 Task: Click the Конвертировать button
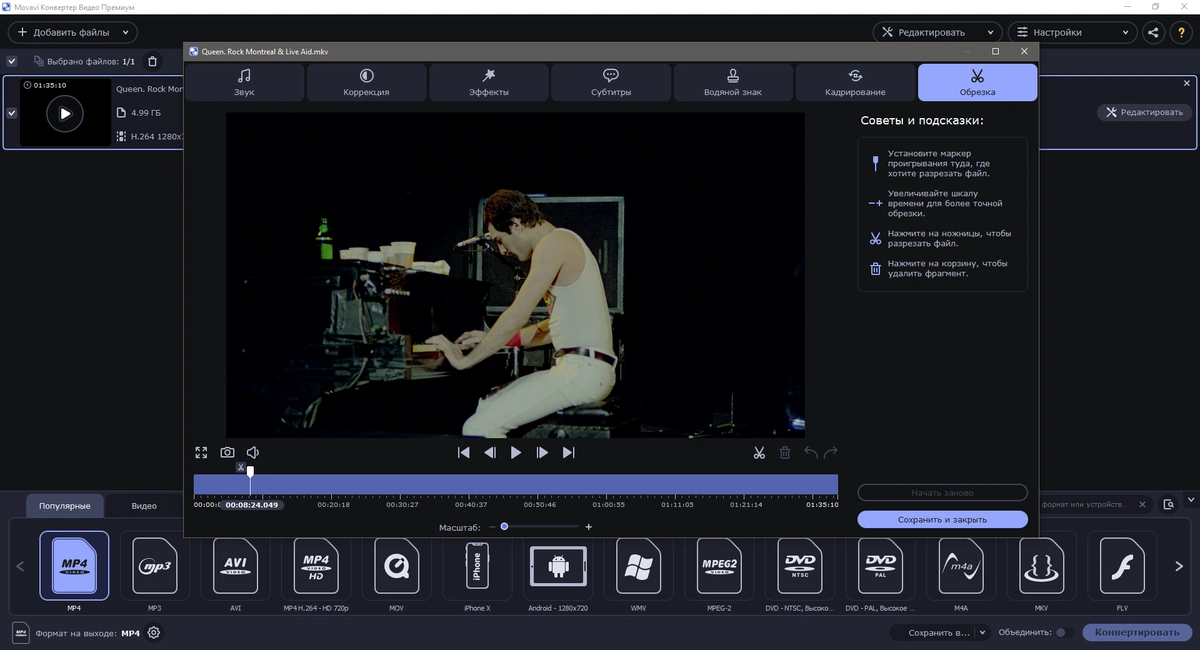(x=1137, y=633)
